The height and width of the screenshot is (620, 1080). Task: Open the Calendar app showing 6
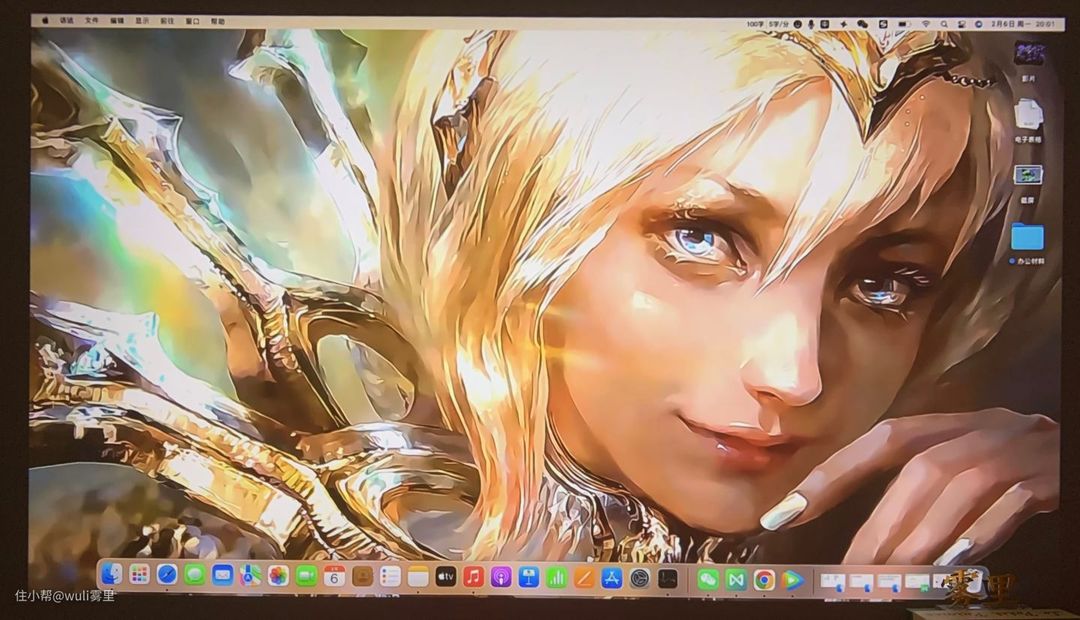[x=334, y=576]
